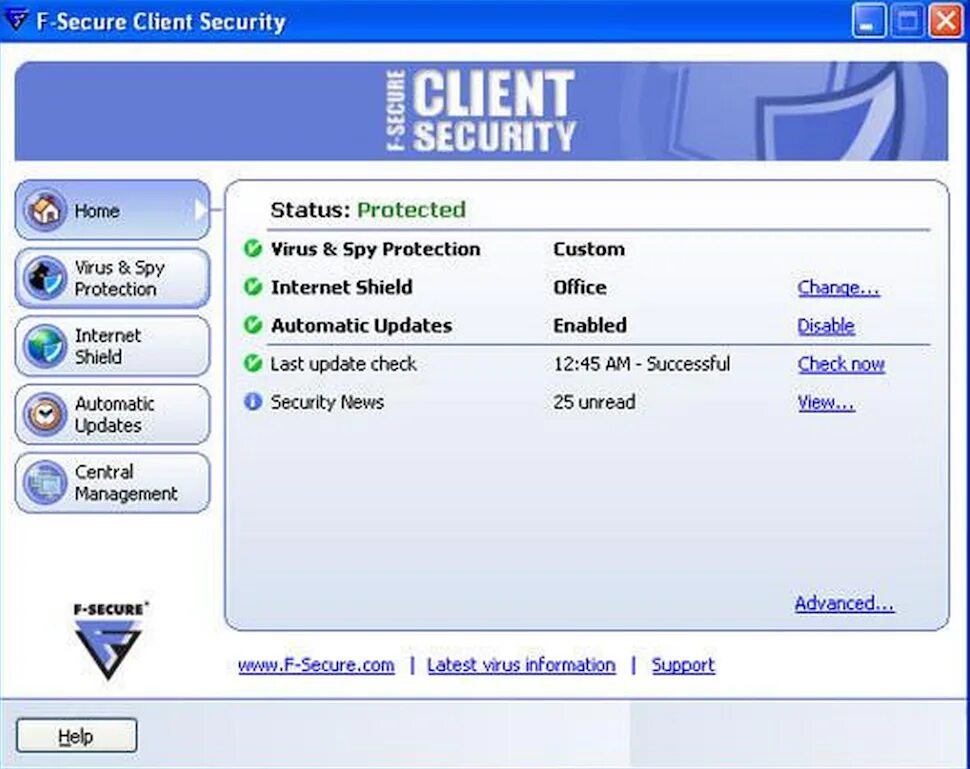Click the Home house icon in sidebar
The height and width of the screenshot is (769, 970).
coord(45,210)
